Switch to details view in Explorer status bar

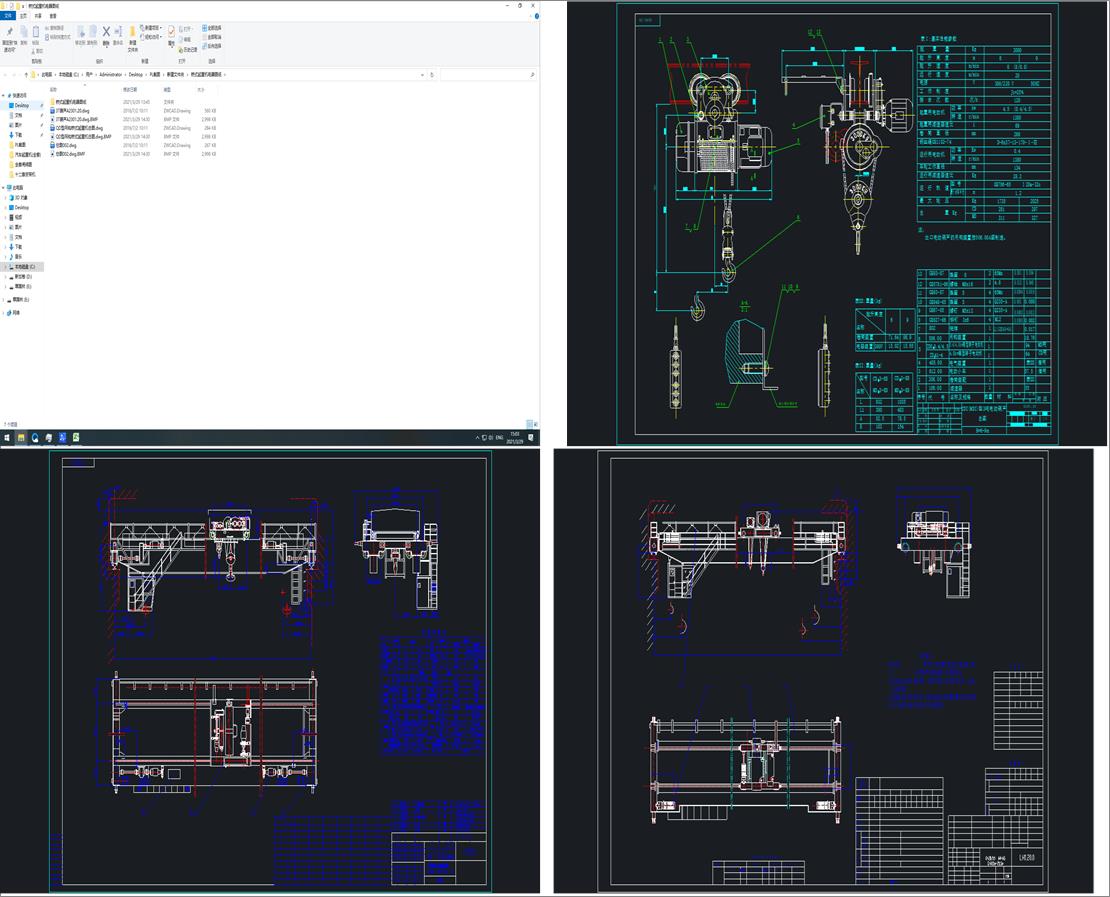click(x=530, y=424)
